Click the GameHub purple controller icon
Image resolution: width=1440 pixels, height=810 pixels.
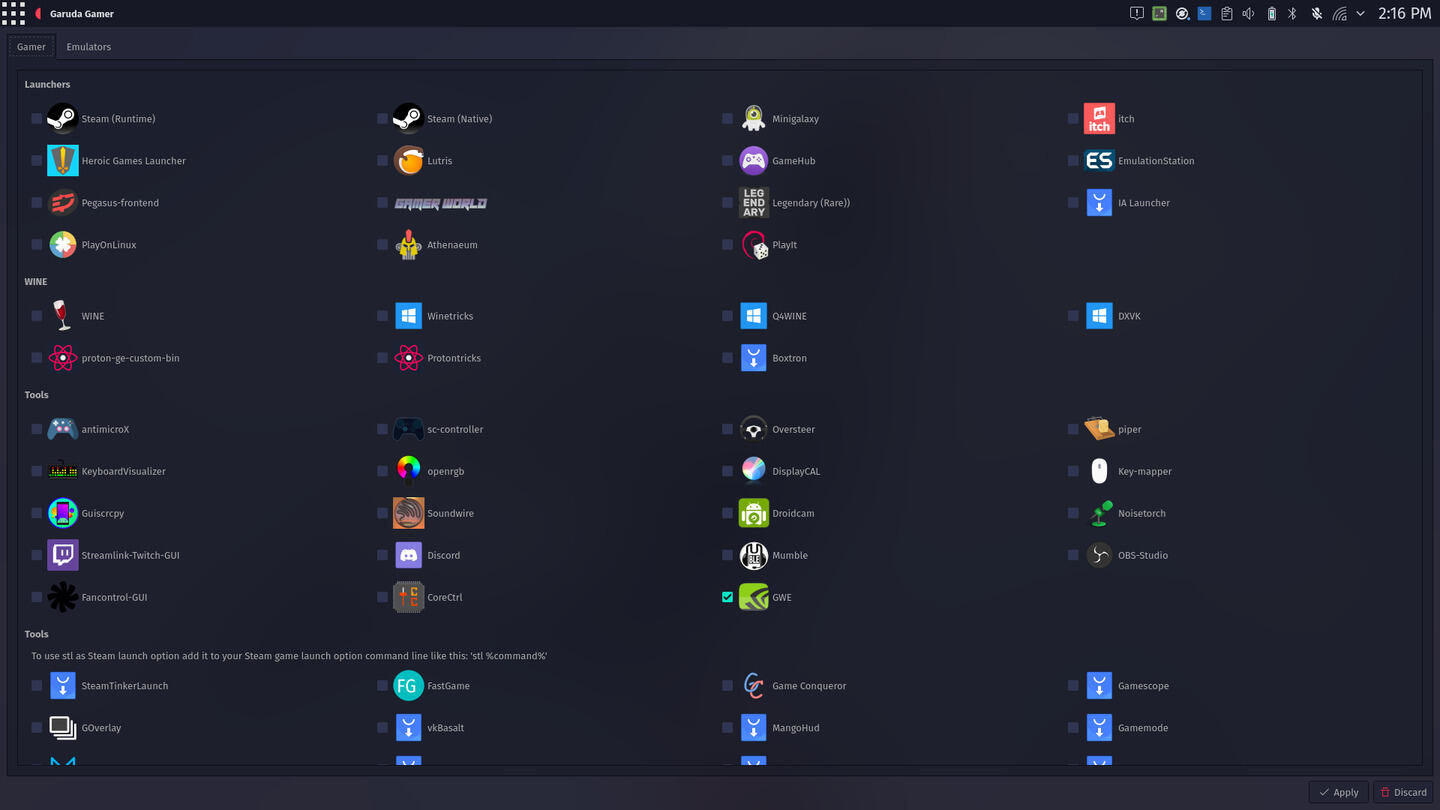(x=754, y=160)
